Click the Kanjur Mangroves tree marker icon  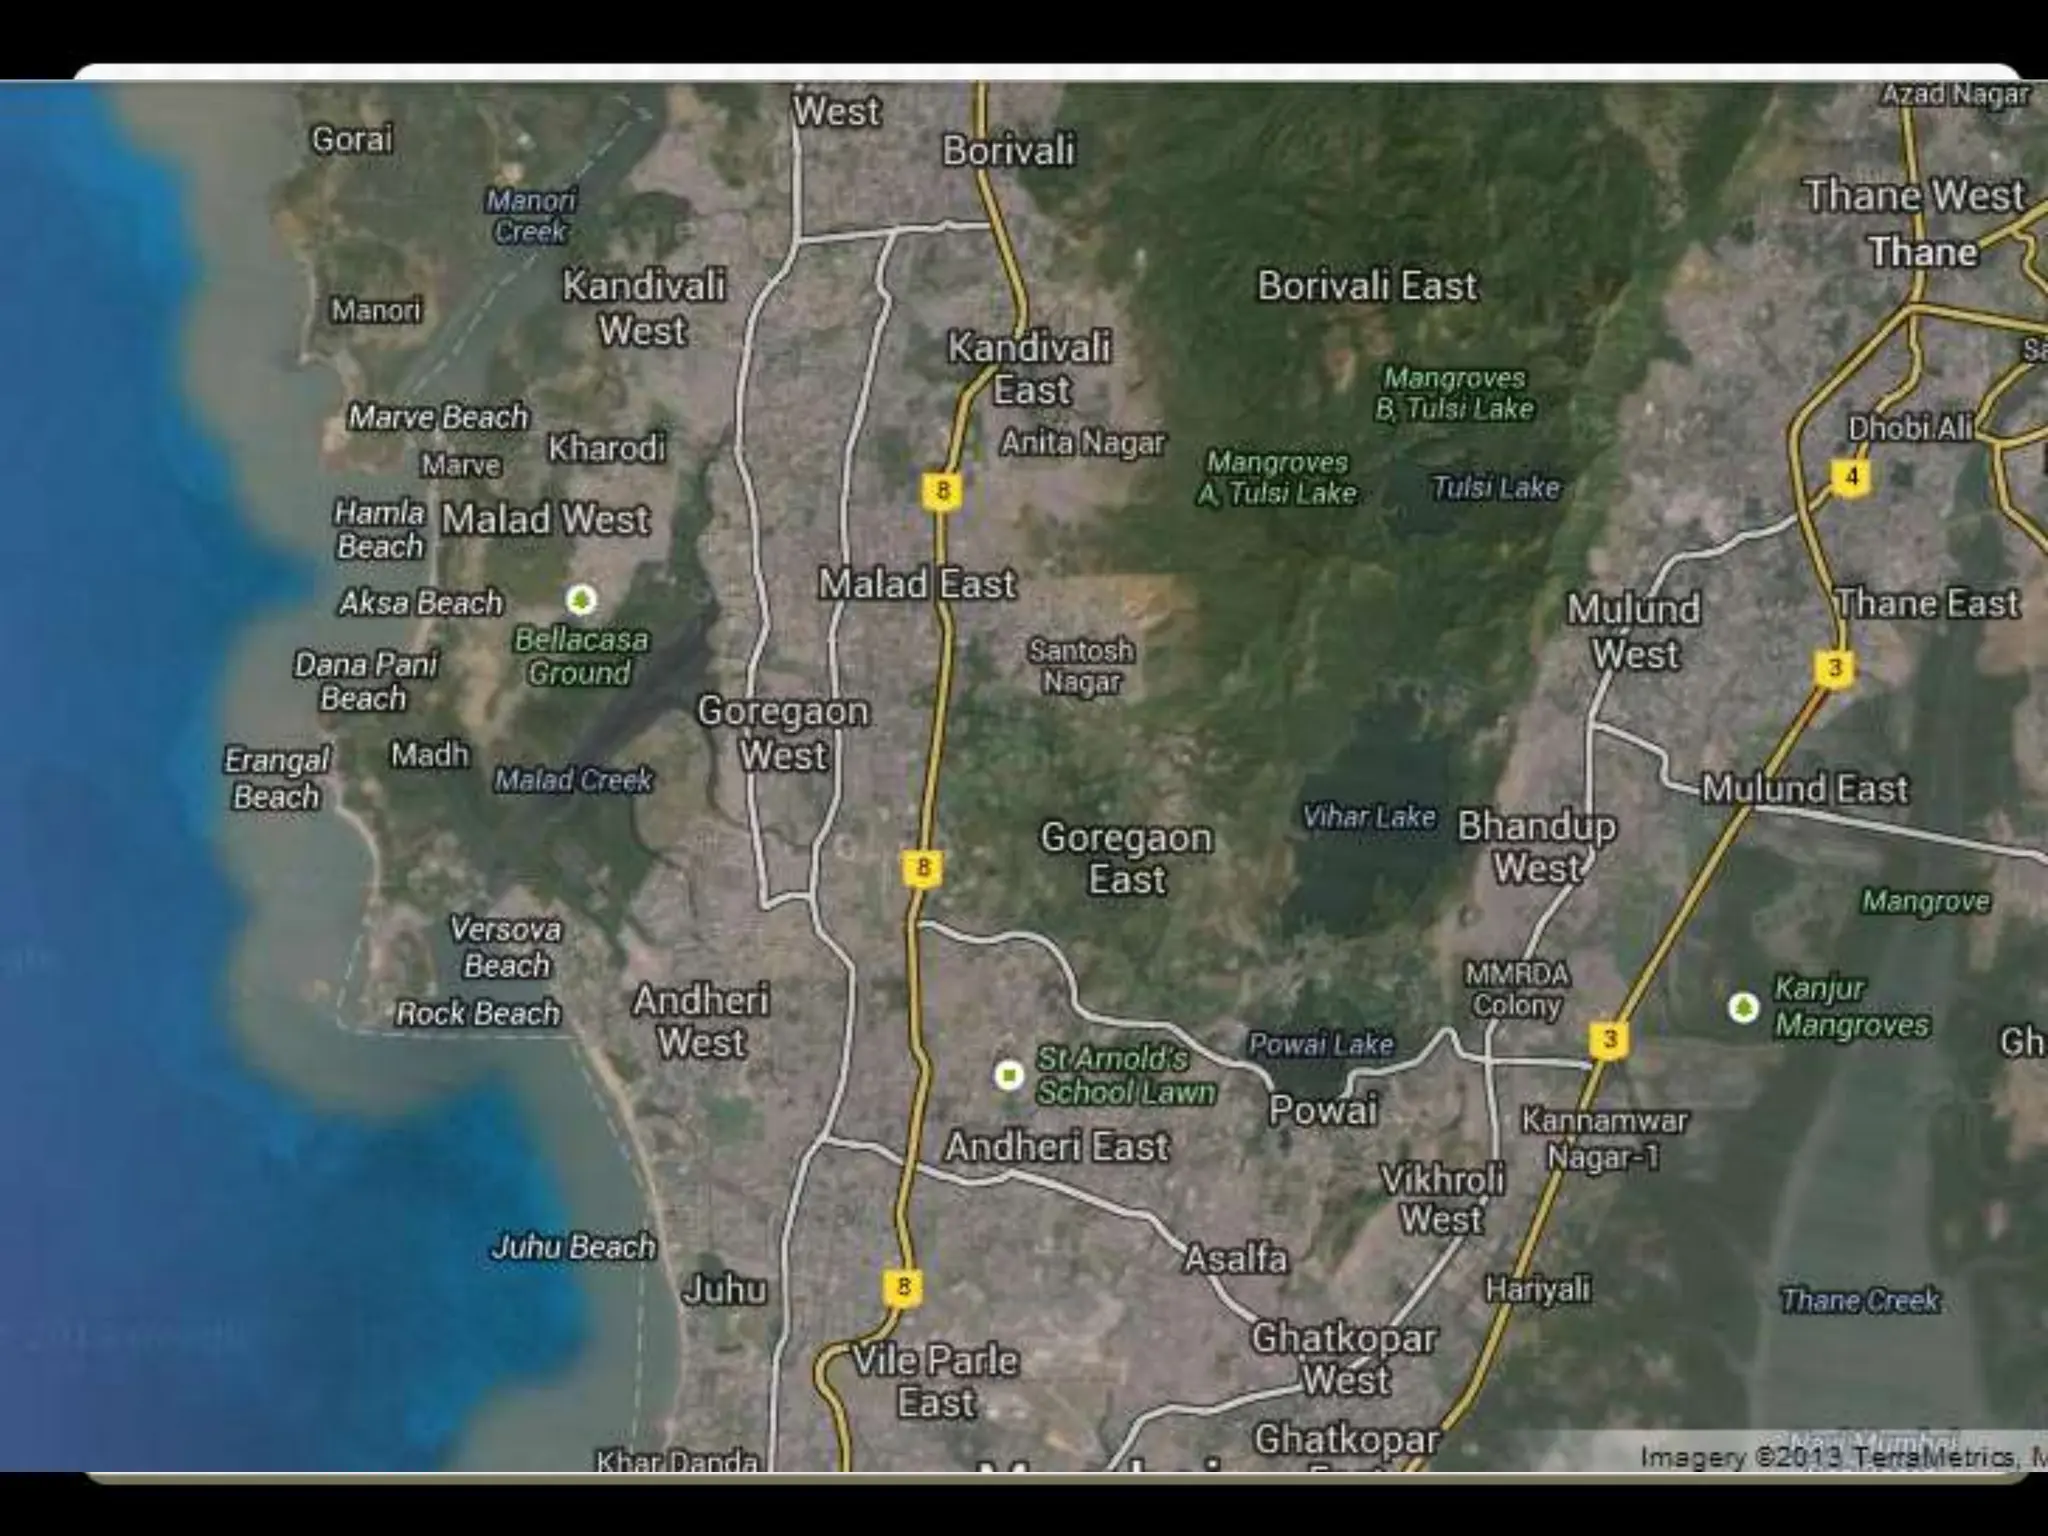click(1743, 1007)
